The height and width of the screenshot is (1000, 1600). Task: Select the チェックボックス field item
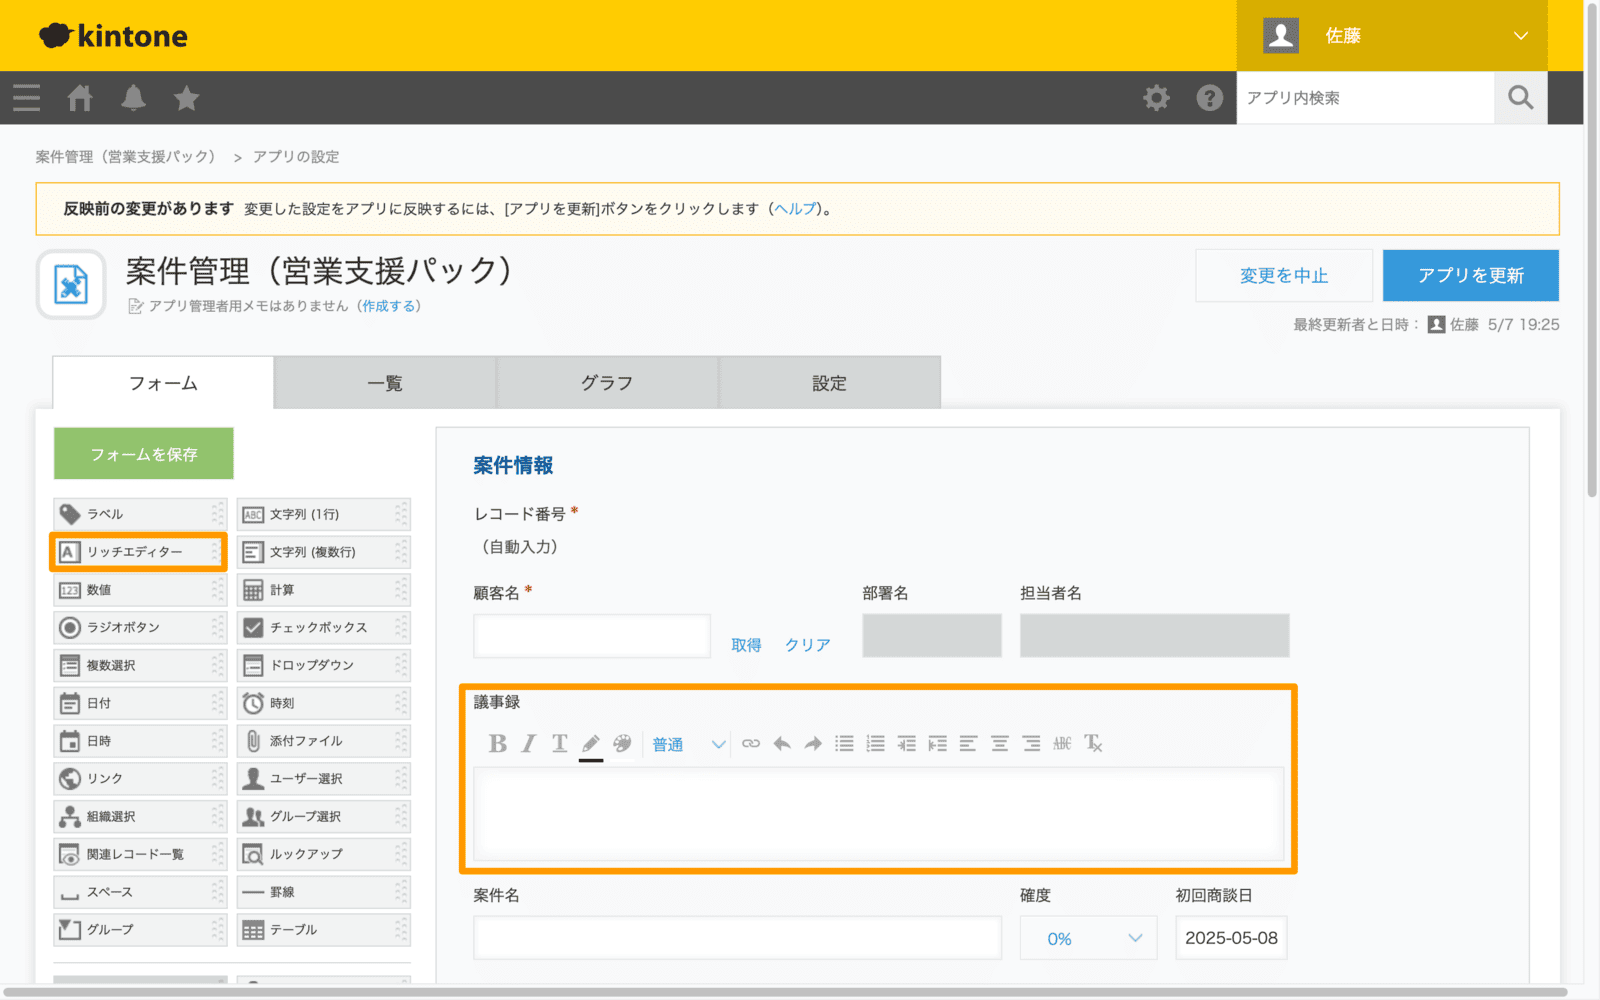[x=324, y=627]
